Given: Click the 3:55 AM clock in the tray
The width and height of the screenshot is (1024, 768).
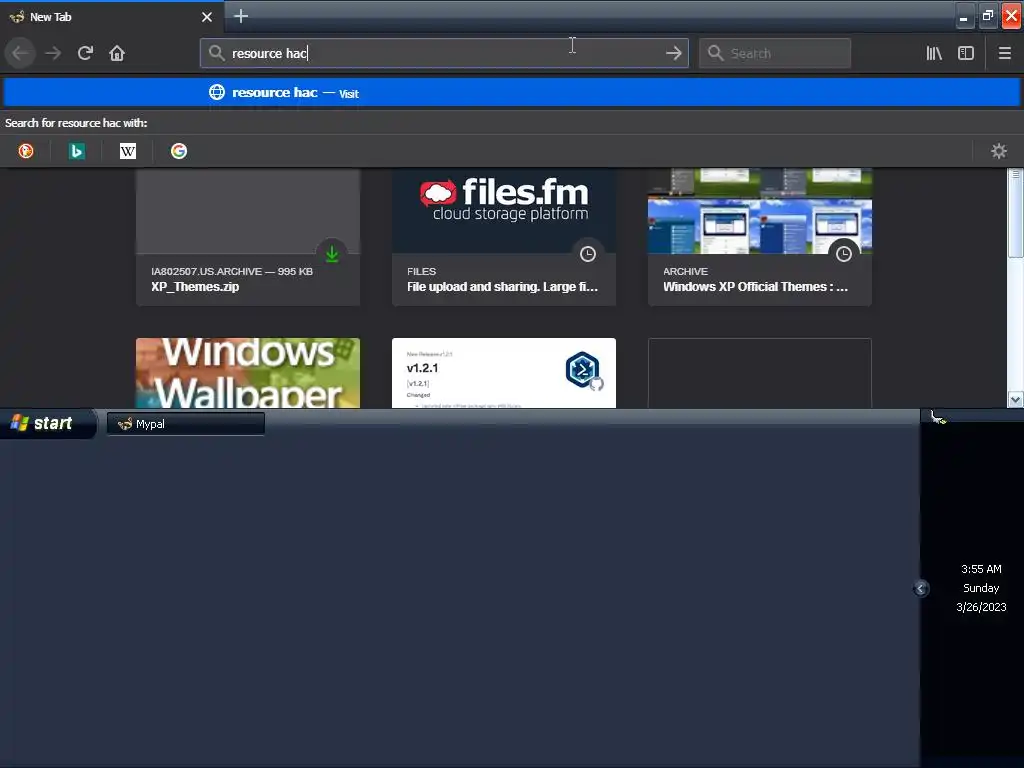Looking at the screenshot, I should click(981, 569).
